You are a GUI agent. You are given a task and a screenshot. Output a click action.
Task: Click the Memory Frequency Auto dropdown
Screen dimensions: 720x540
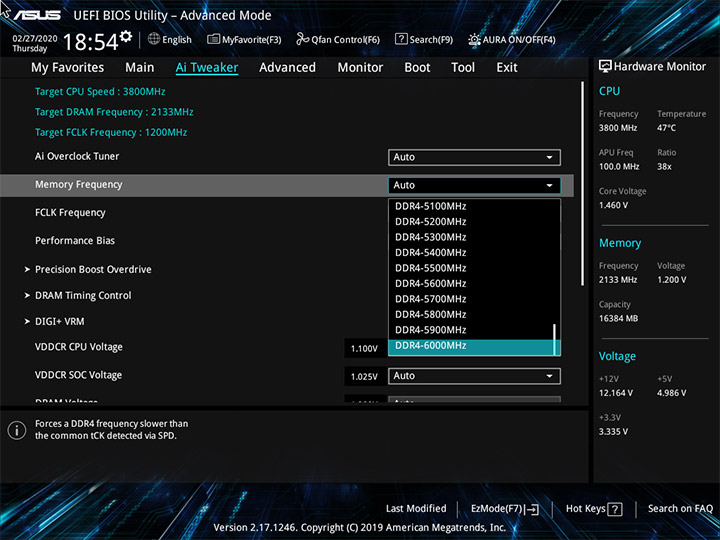474,186
